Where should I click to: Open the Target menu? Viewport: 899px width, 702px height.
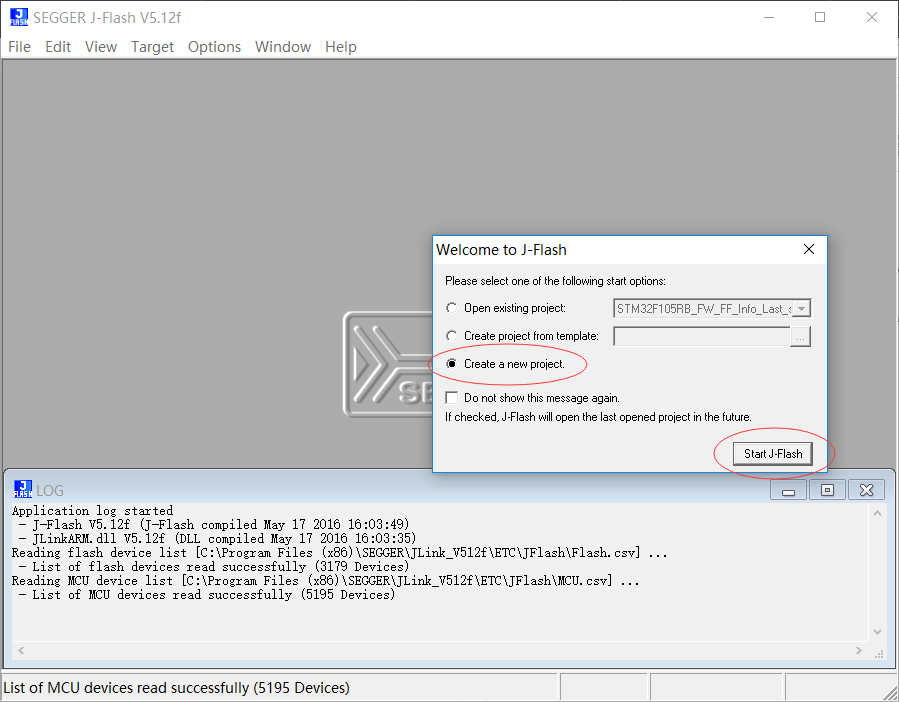(x=152, y=46)
